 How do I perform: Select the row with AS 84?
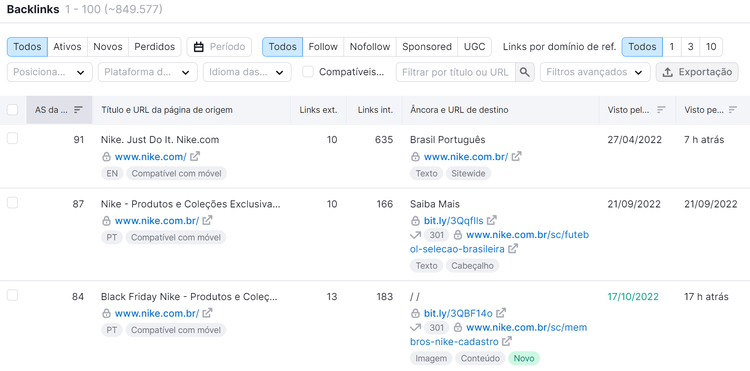click(x=12, y=295)
